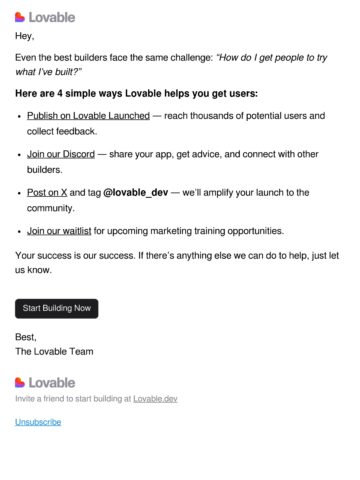Image resolution: width=360 pixels, height=480 pixels.
Task: Open the Post on X link
Action: [x=47, y=192]
